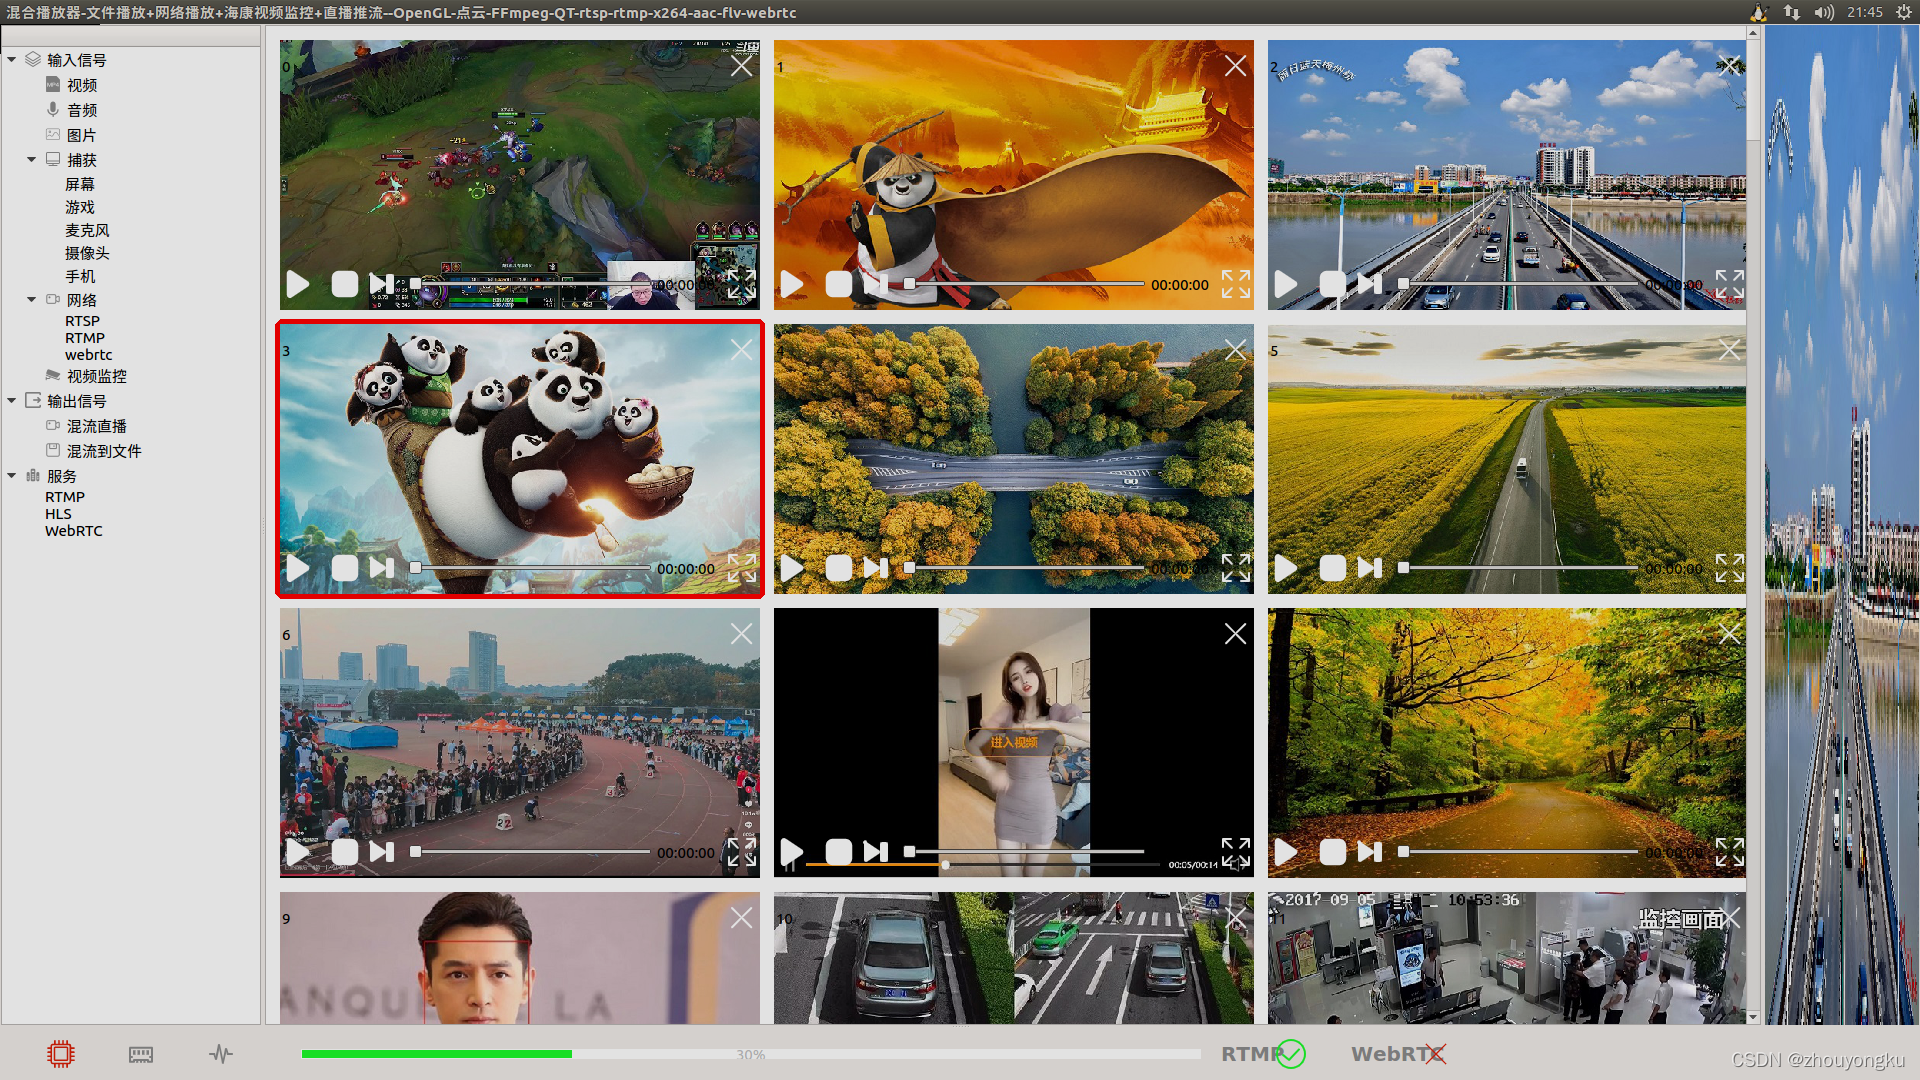Step next frame in panel 3
The image size is (1920, 1080).
[382, 568]
